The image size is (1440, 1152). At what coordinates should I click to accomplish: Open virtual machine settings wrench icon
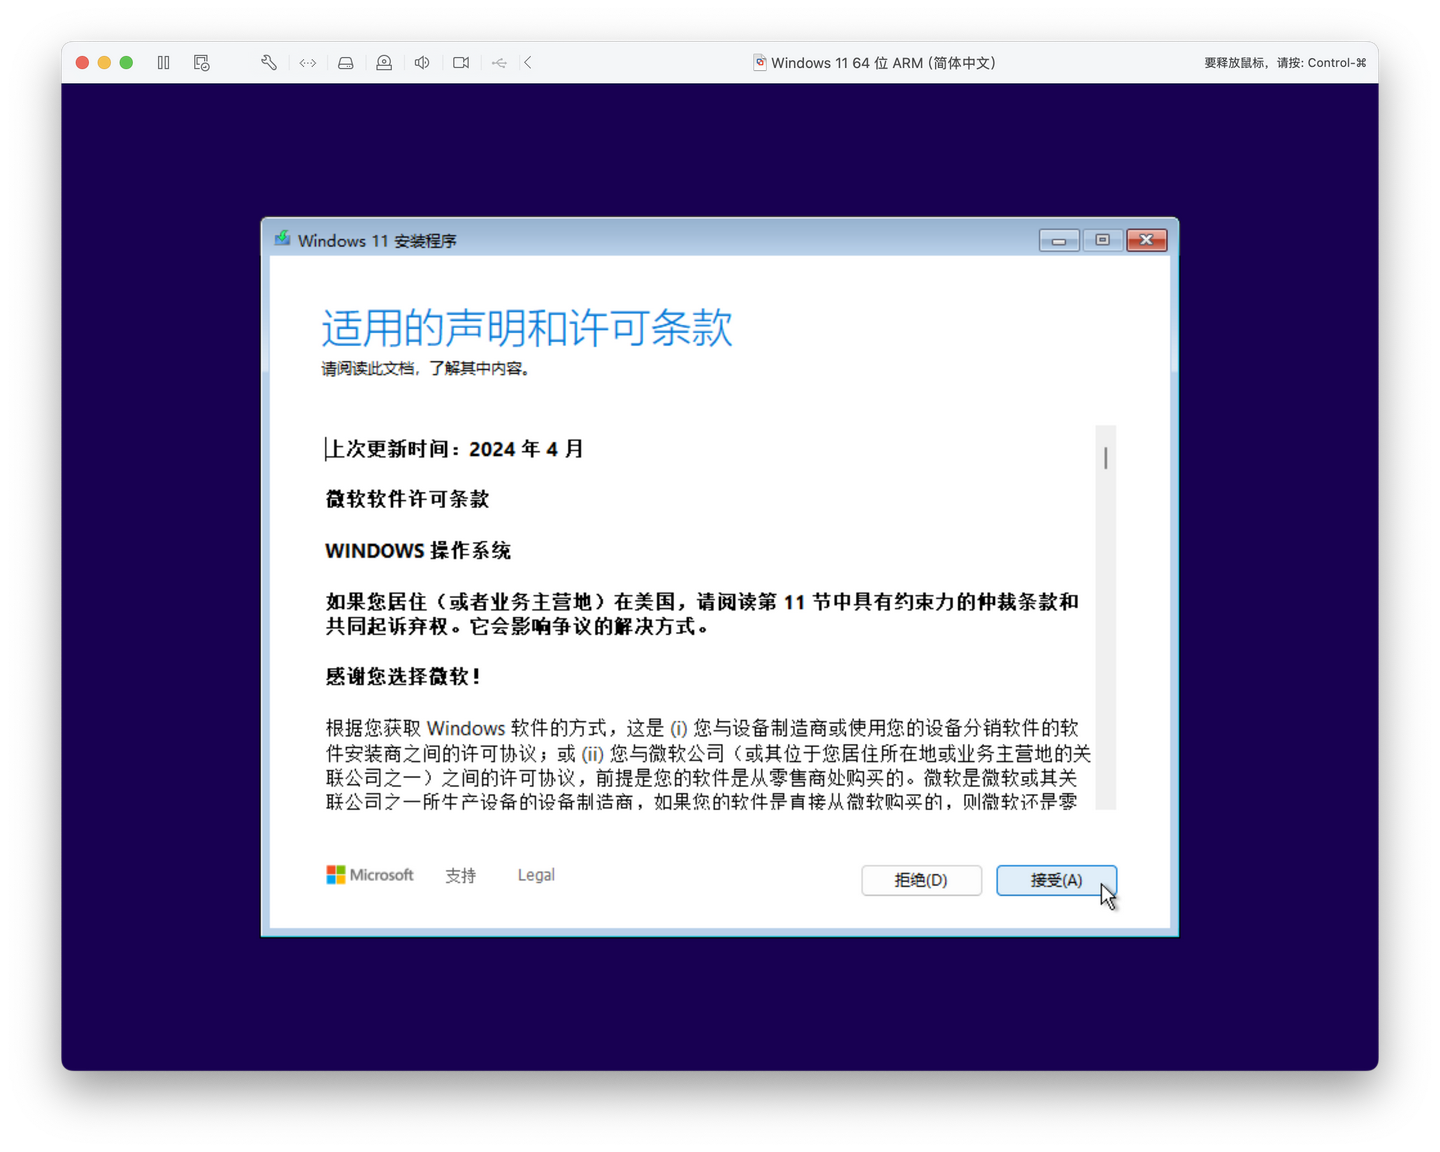[x=269, y=63]
